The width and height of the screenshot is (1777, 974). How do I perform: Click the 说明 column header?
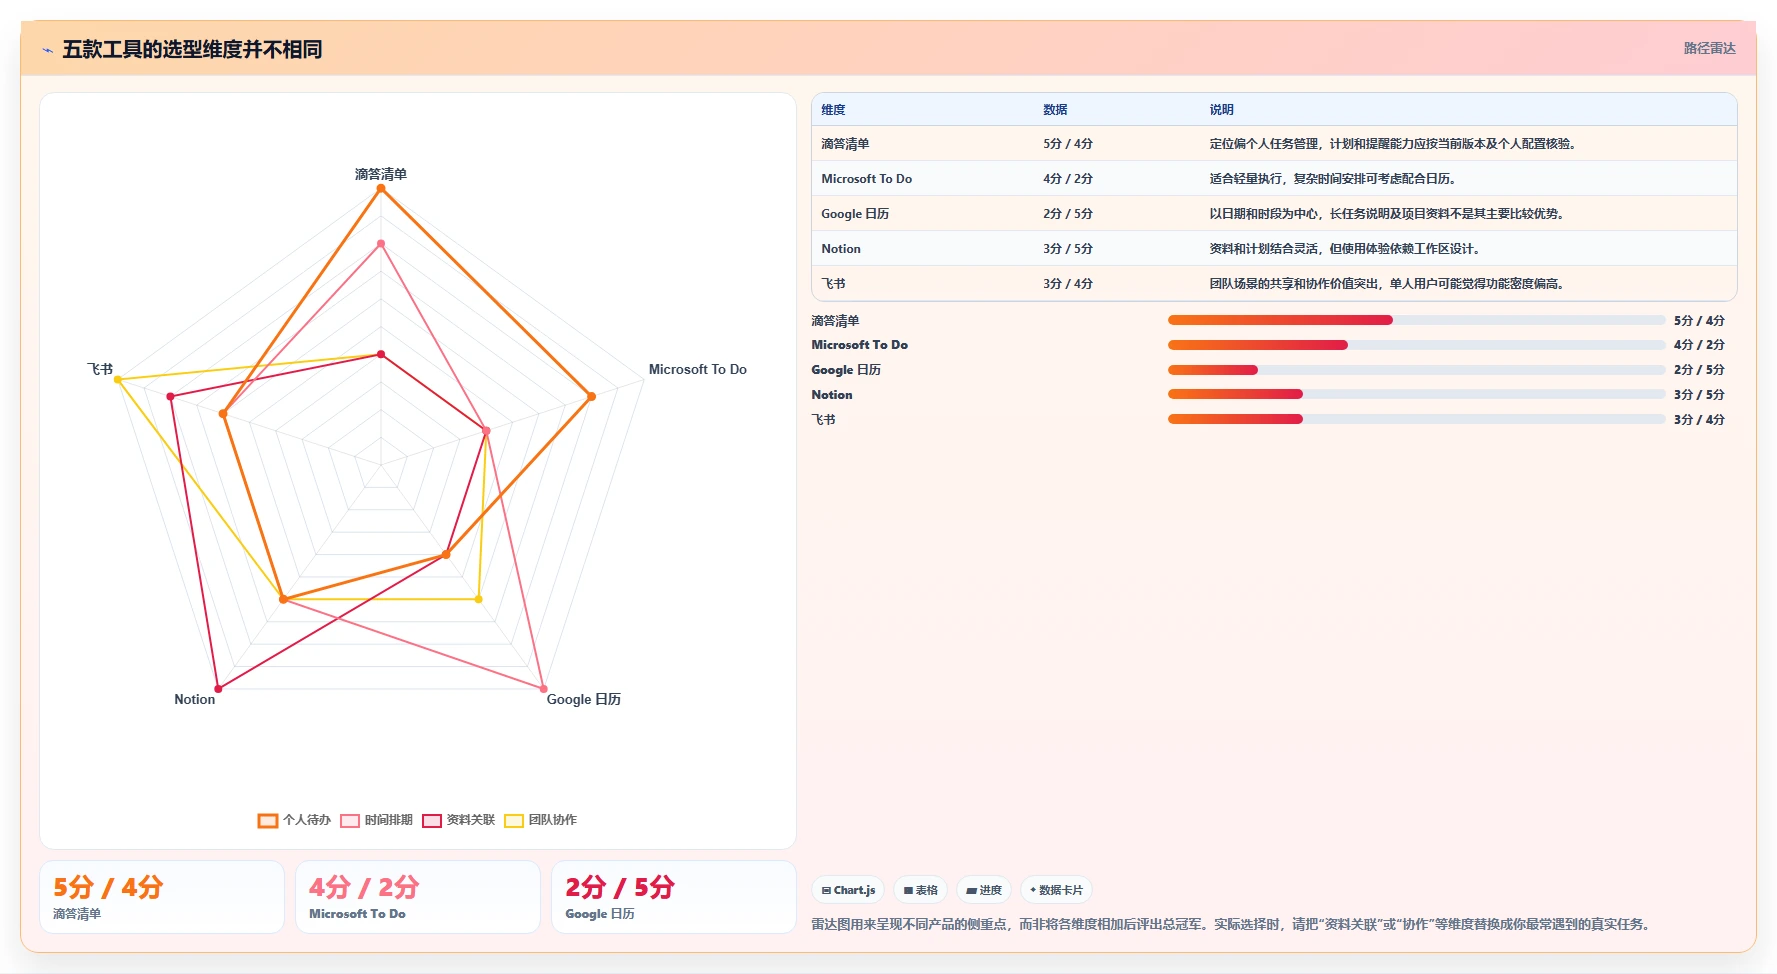1221,110
